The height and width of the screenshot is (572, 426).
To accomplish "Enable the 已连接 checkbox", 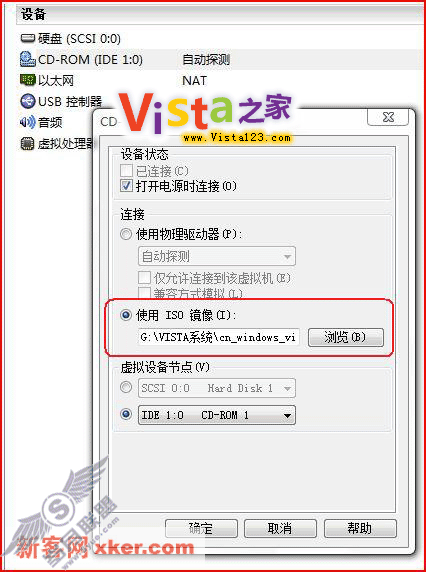I will point(126,171).
